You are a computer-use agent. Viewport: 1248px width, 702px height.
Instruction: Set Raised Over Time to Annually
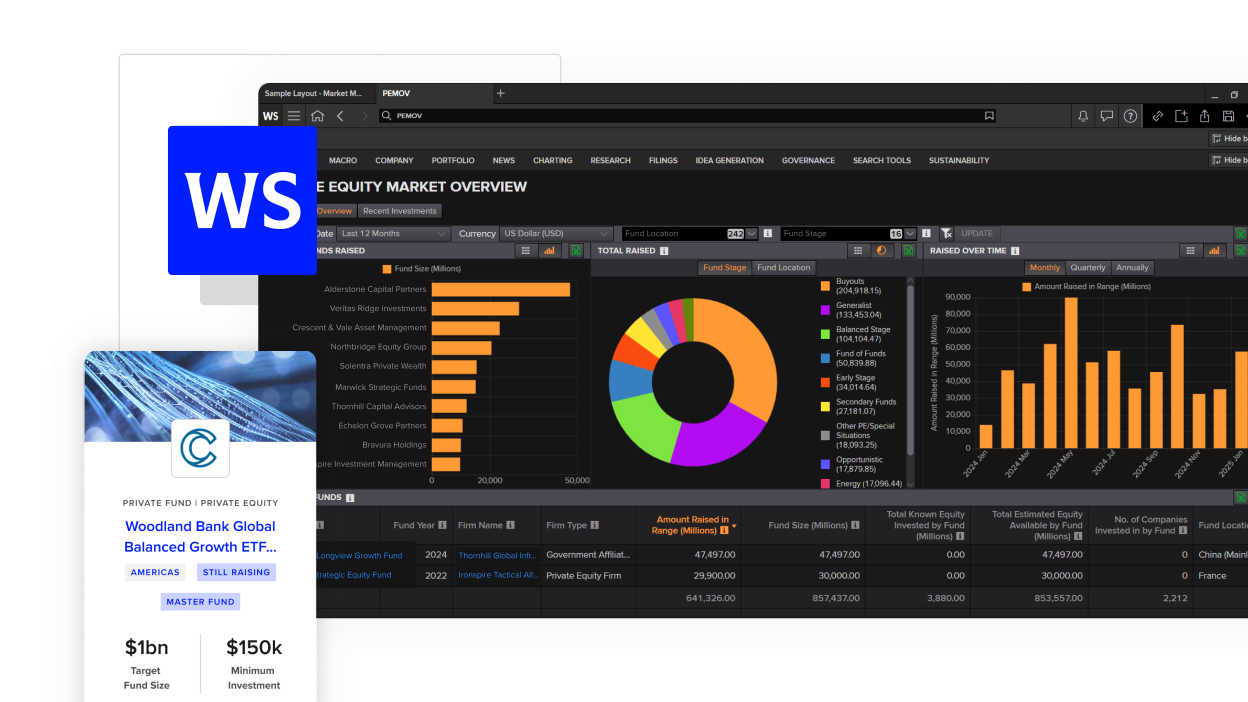[1132, 268]
